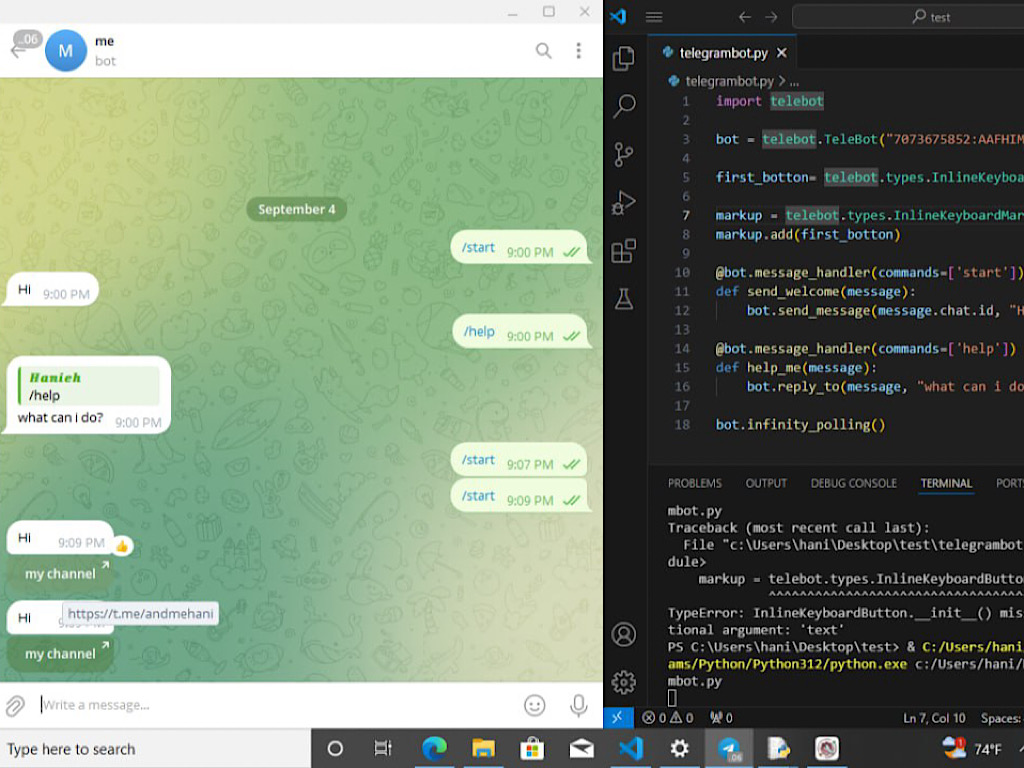Image resolution: width=1024 pixels, height=768 pixels.
Task: Select the /start message sent at 9:00 PM
Action: [x=520, y=248]
